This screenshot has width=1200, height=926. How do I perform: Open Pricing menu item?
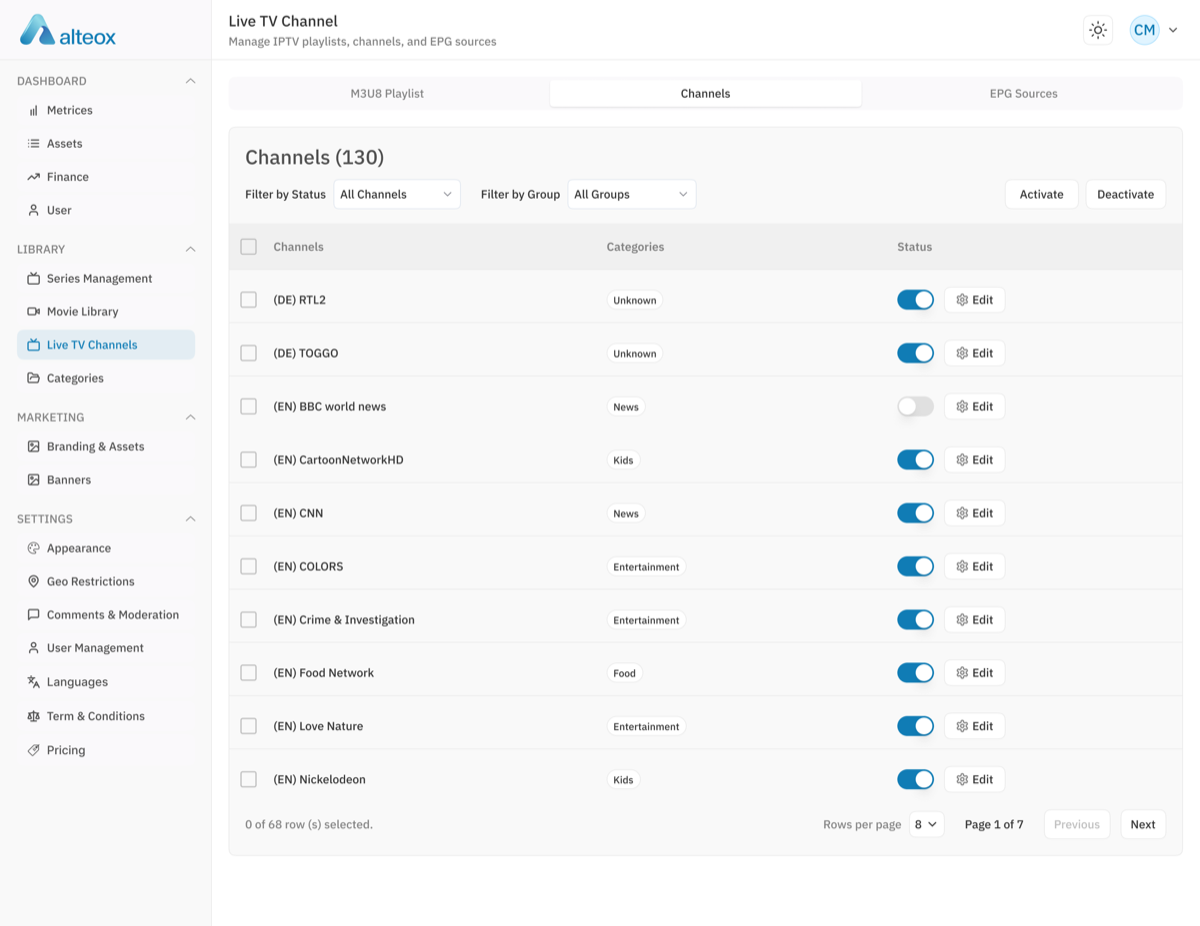tap(106, 750)
